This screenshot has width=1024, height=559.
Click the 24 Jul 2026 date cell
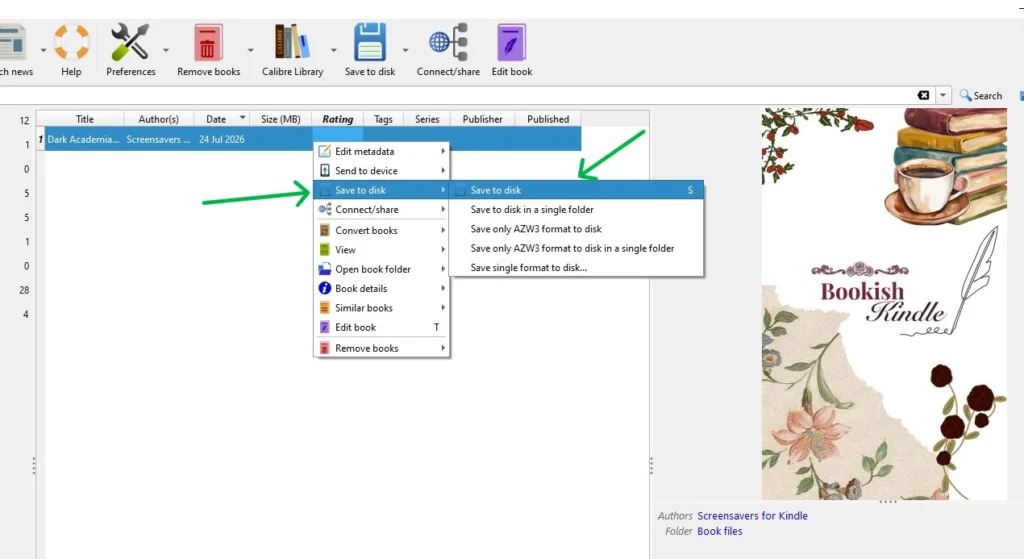(x=222, y=139)
